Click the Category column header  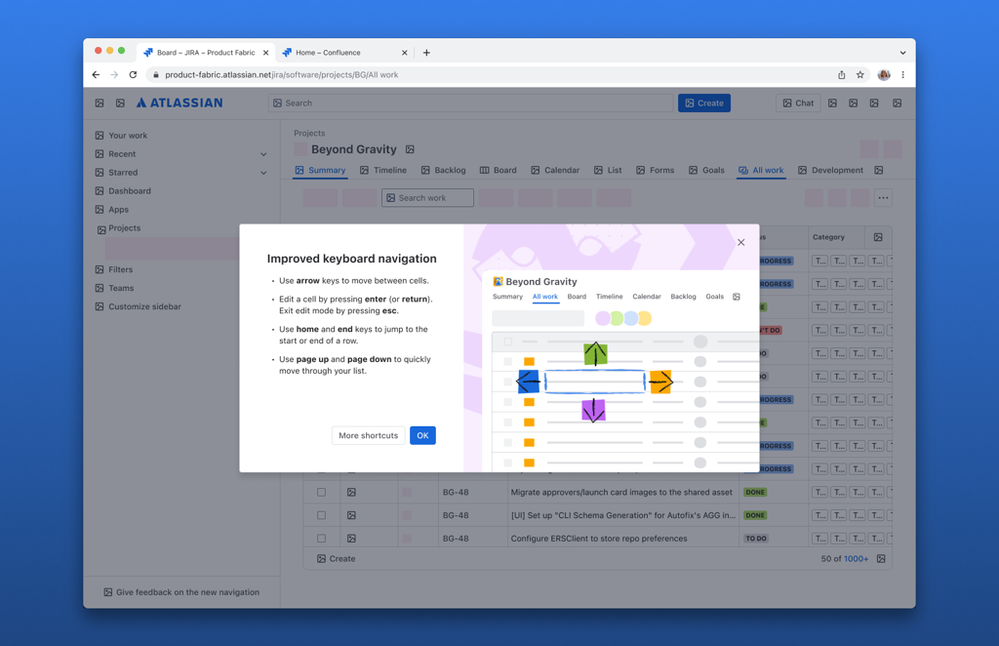[x=828, y=237]
